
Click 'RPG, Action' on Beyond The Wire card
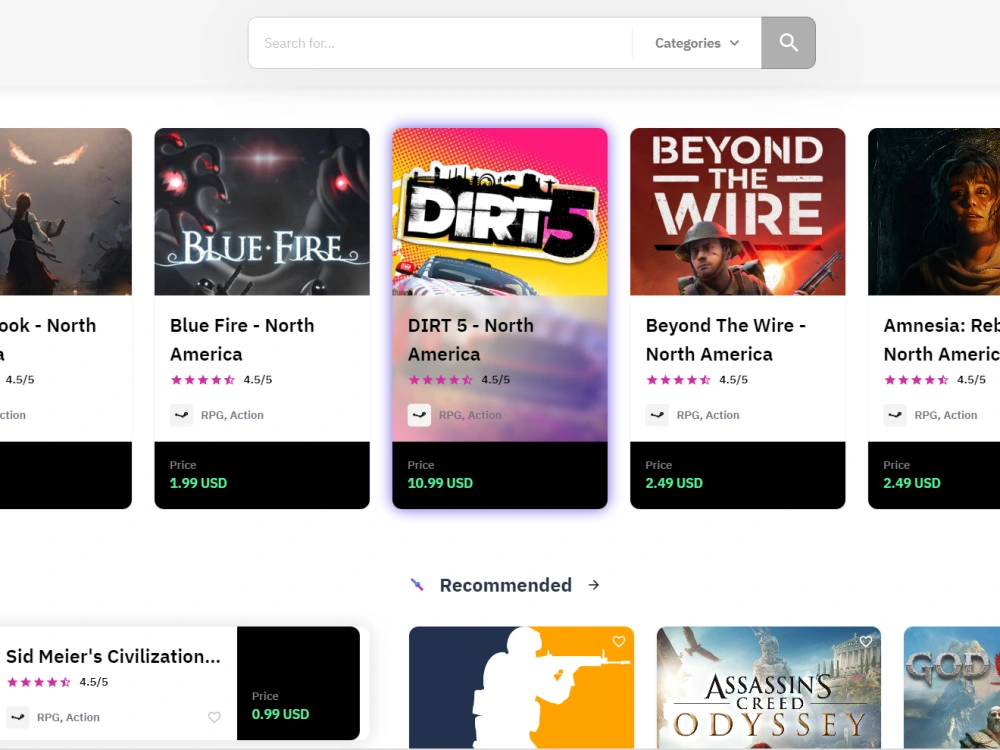708,415
